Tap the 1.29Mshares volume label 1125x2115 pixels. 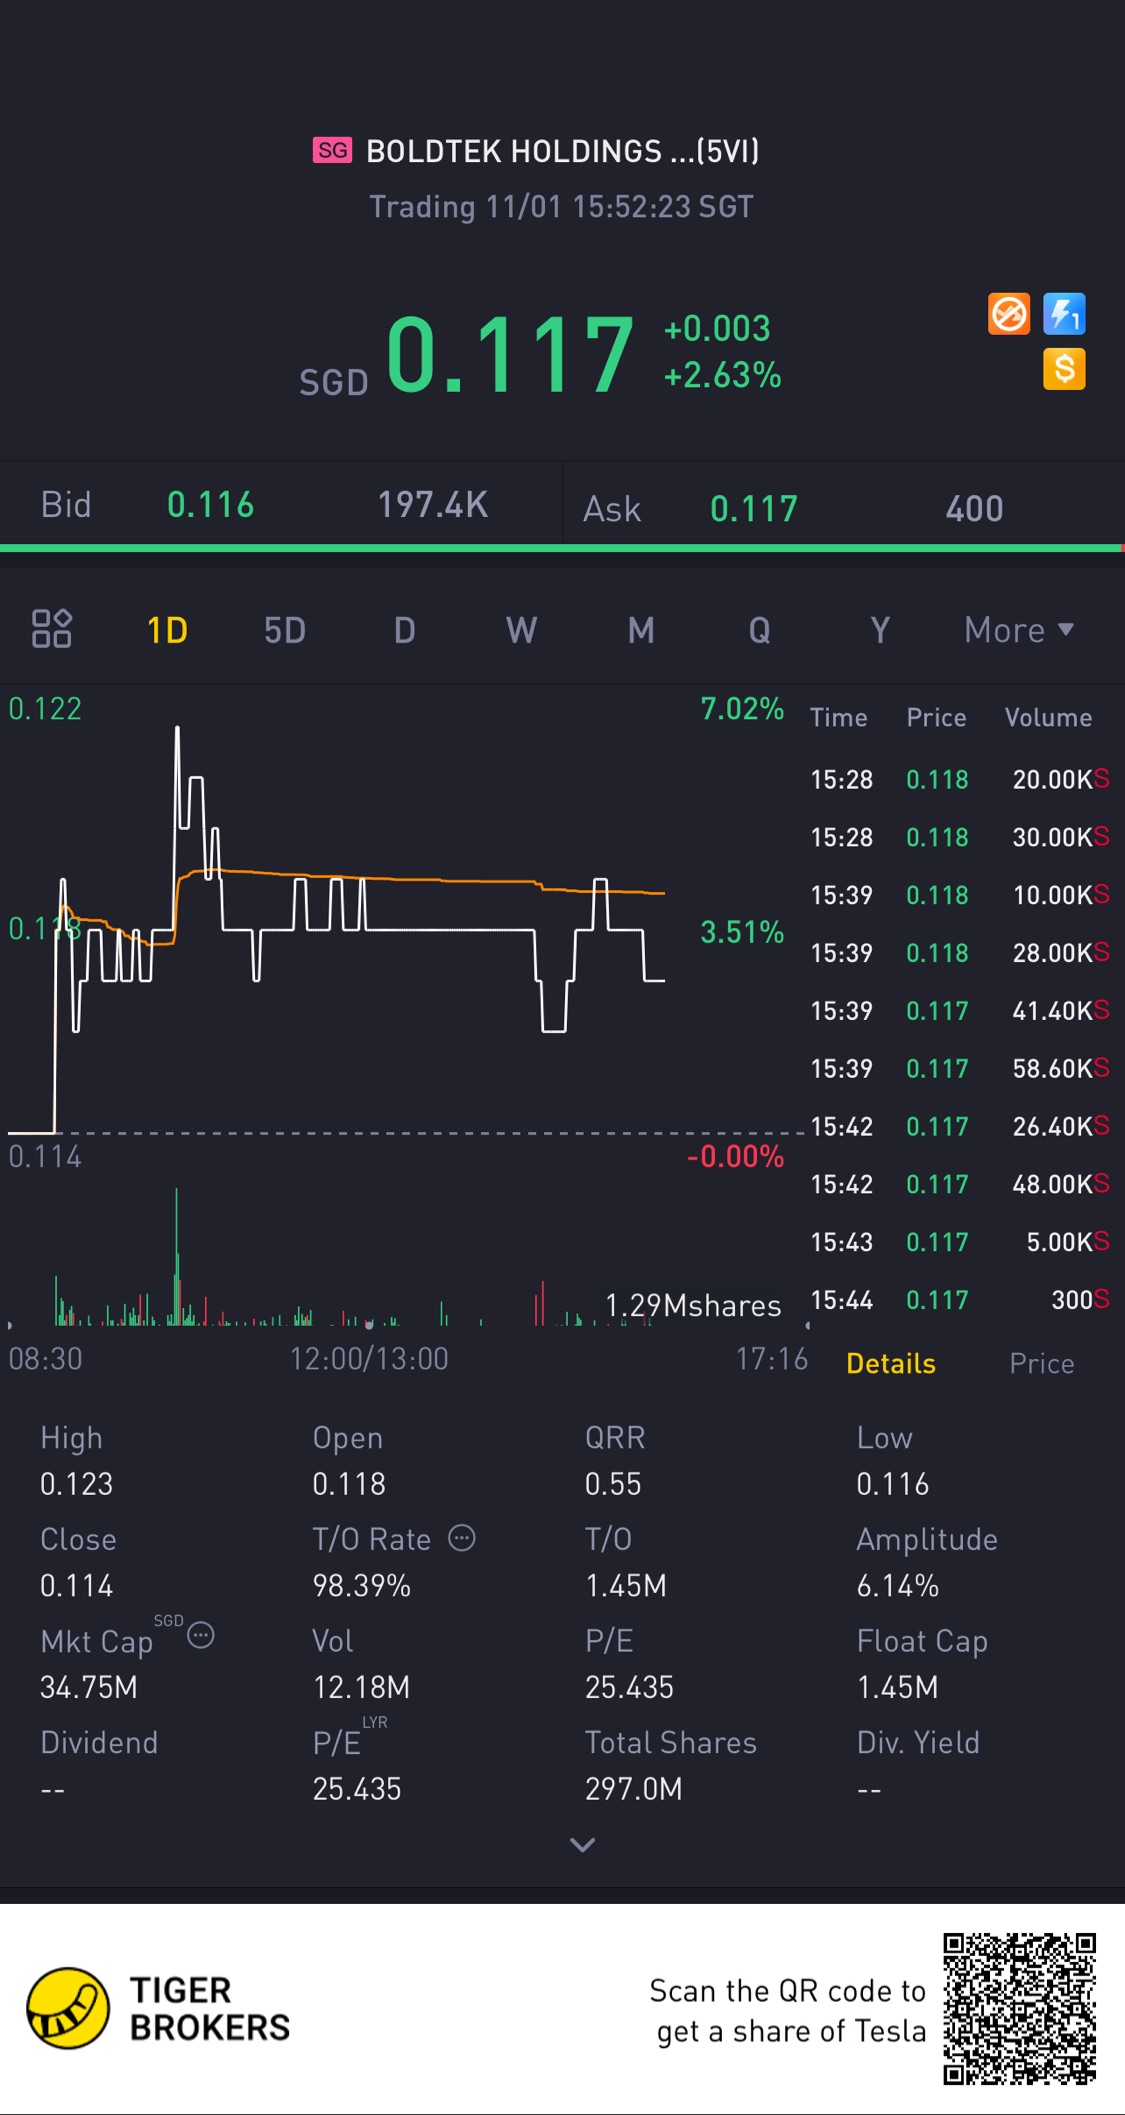click(x=693, y=1306)
